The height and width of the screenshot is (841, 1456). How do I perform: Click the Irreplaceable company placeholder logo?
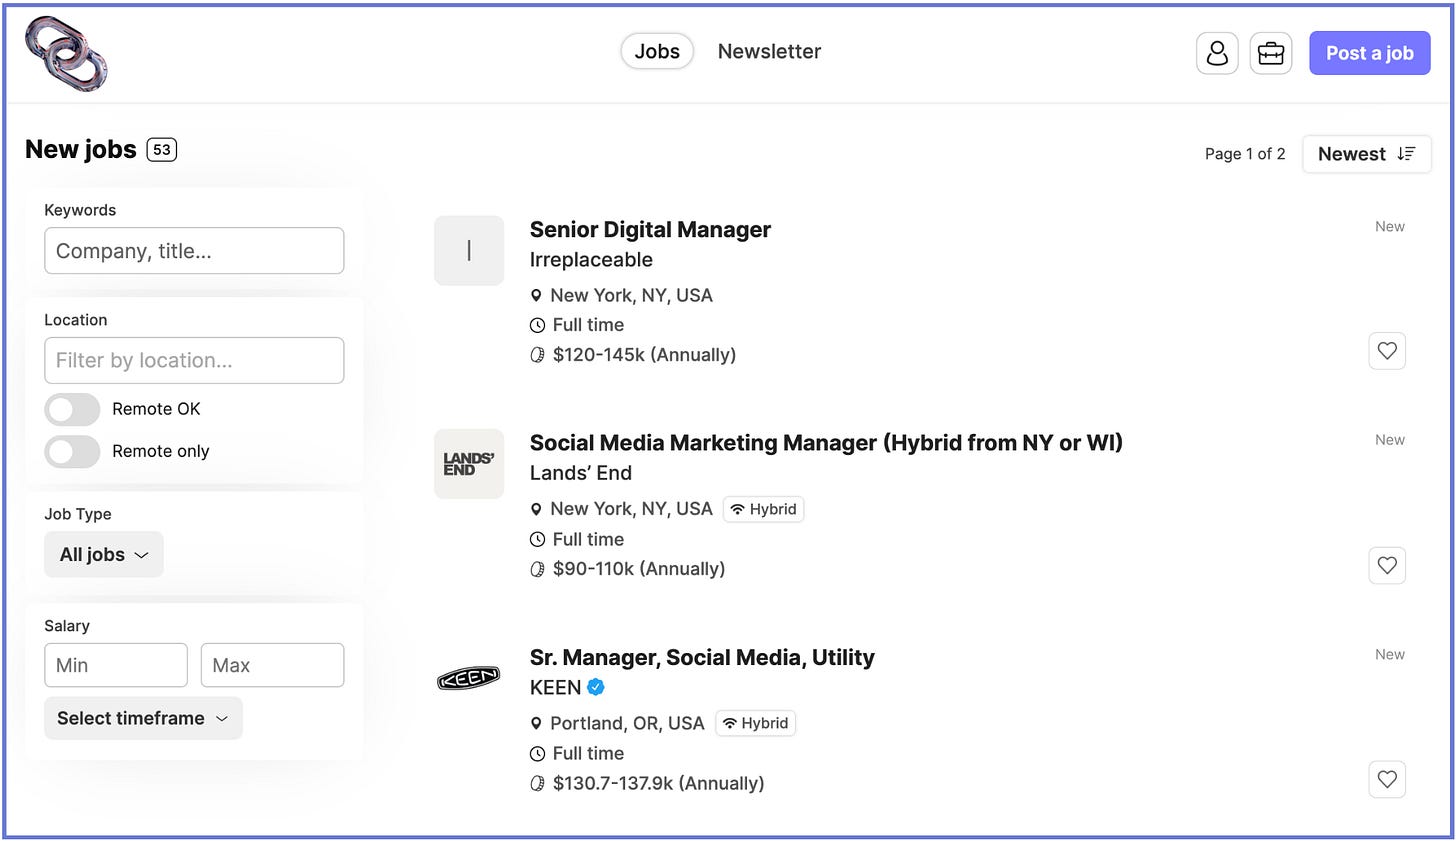(469, 250)
